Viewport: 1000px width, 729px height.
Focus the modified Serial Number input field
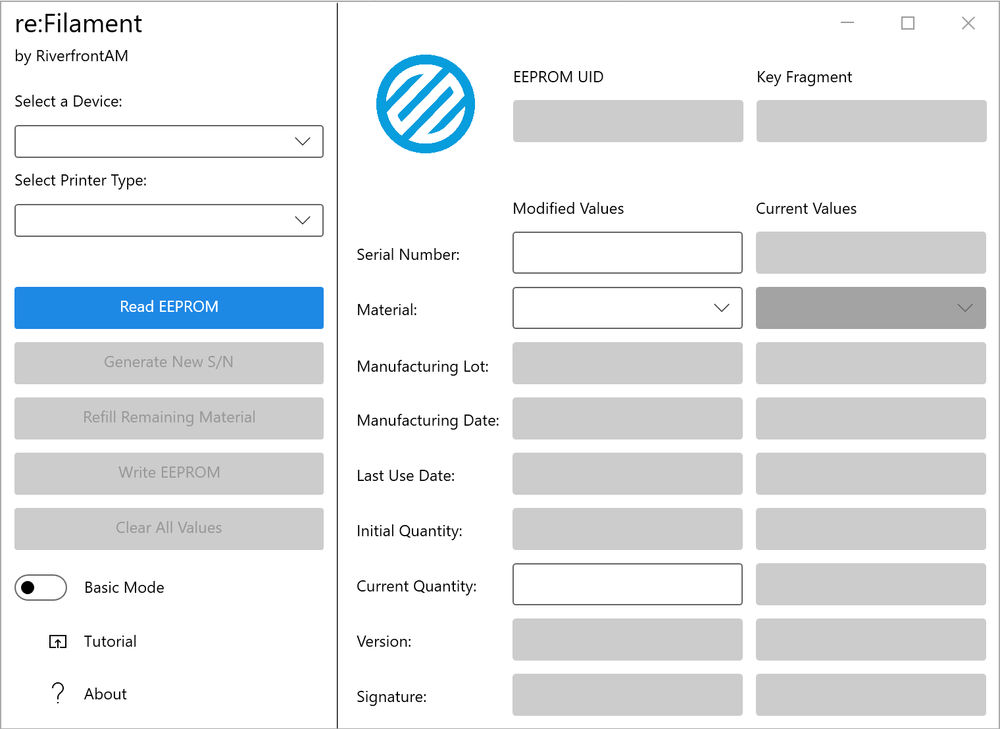coord(627,253)
